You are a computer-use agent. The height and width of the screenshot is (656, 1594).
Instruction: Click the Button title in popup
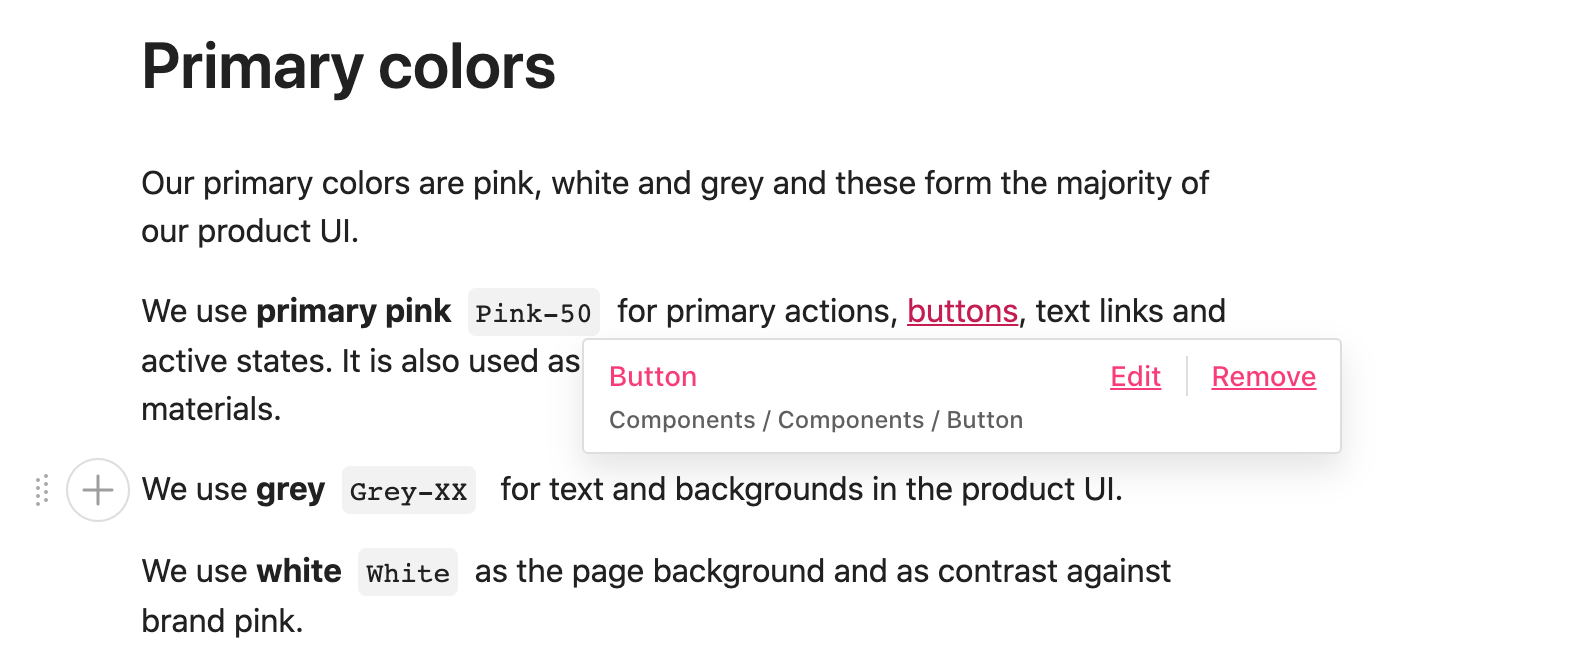[x=653, y=376]
